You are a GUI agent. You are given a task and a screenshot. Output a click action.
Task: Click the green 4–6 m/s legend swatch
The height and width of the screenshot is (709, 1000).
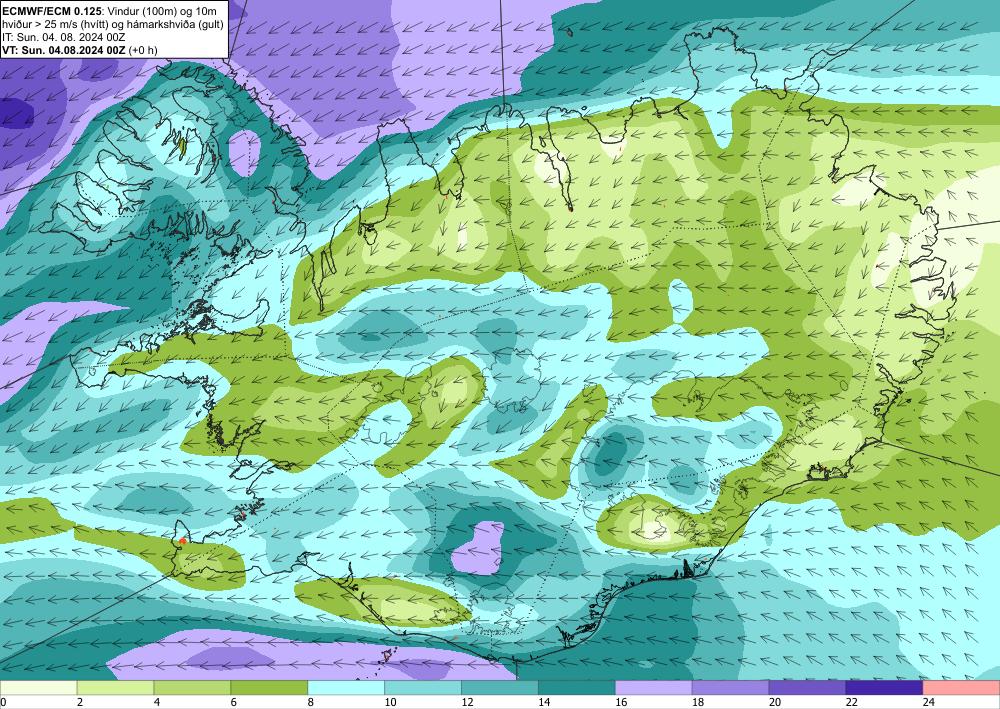(192, 688)
